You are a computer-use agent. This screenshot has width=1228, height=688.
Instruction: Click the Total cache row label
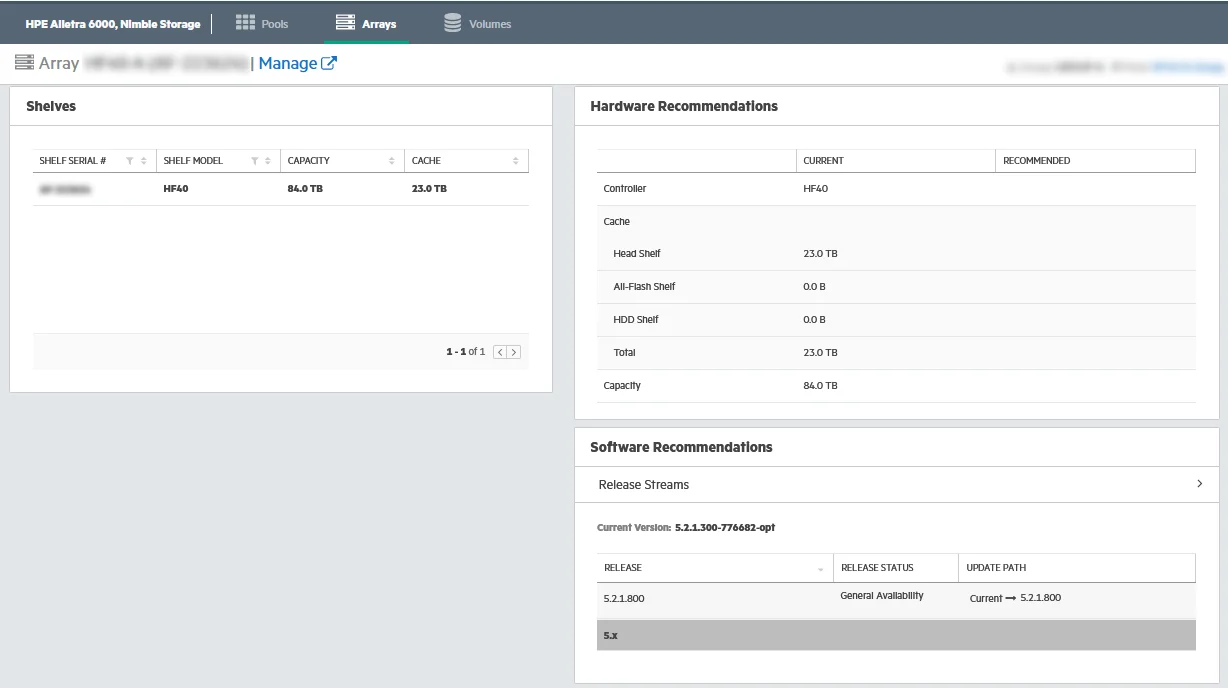click(x=624, y=353)
